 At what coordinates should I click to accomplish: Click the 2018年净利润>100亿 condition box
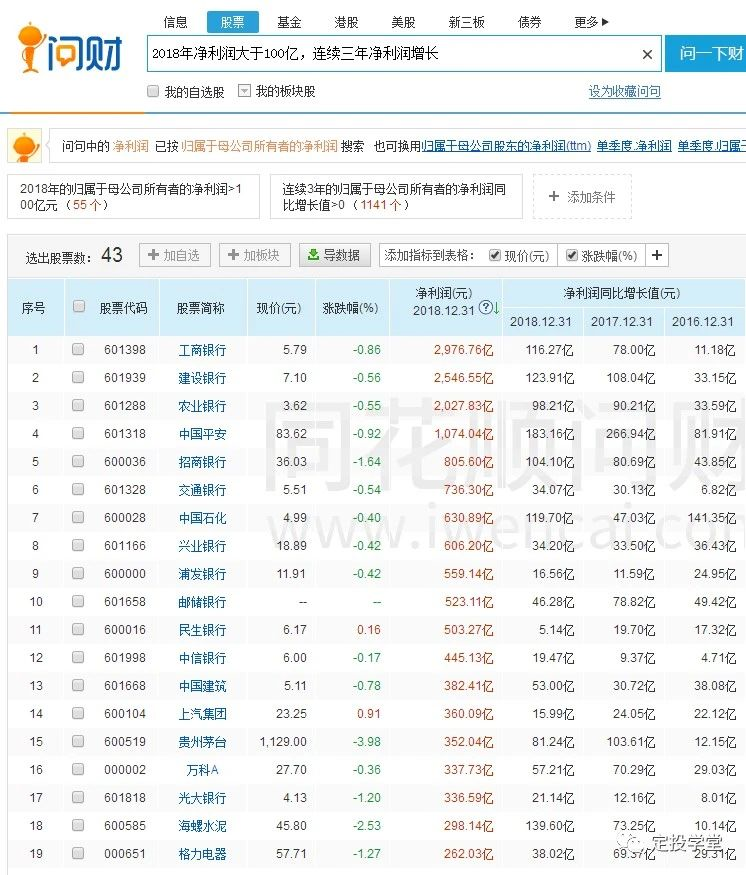tap(133, 196)
